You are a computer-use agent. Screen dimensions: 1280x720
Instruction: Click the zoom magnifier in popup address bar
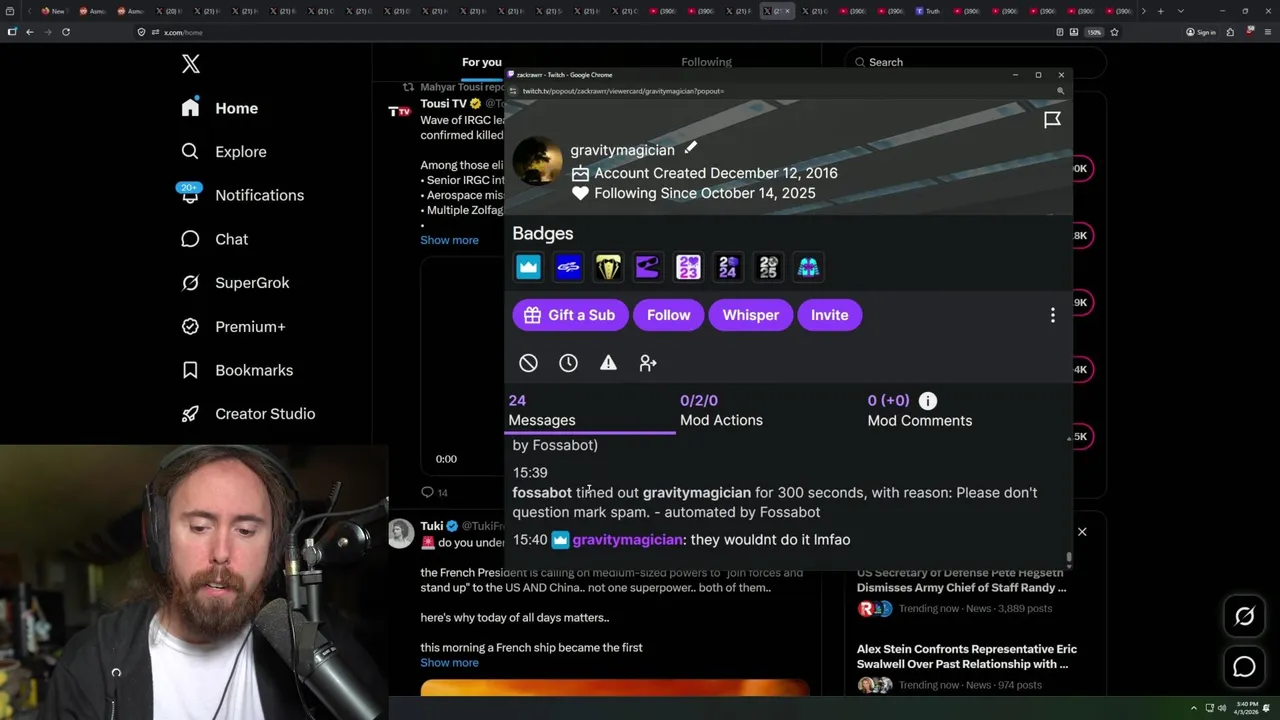click(1060, 91)
